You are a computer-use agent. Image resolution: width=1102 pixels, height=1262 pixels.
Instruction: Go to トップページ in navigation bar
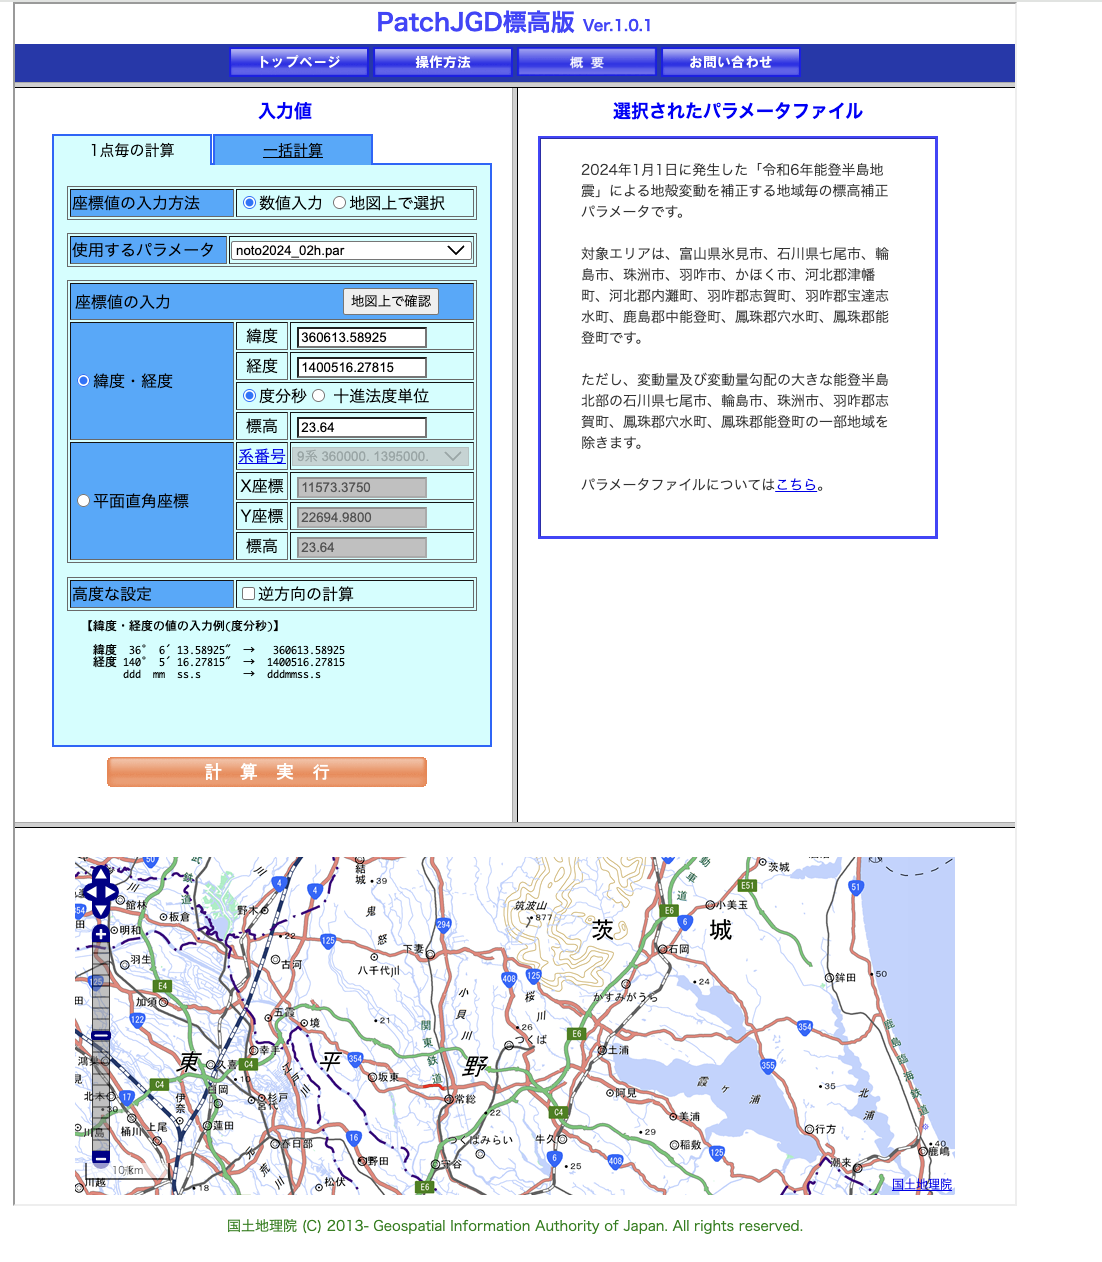[299, 62]
